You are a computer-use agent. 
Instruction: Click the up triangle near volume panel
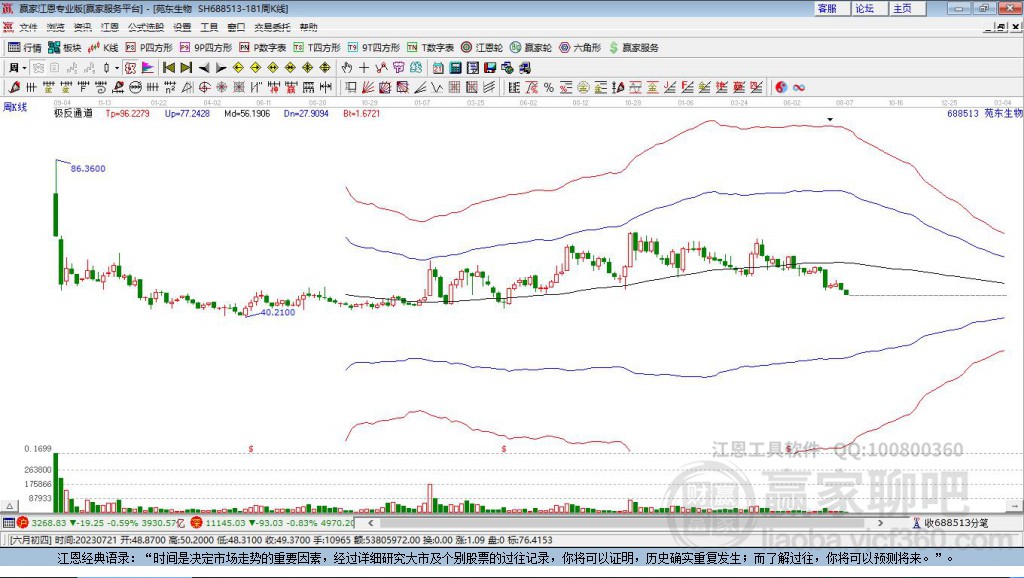(9, 506)
